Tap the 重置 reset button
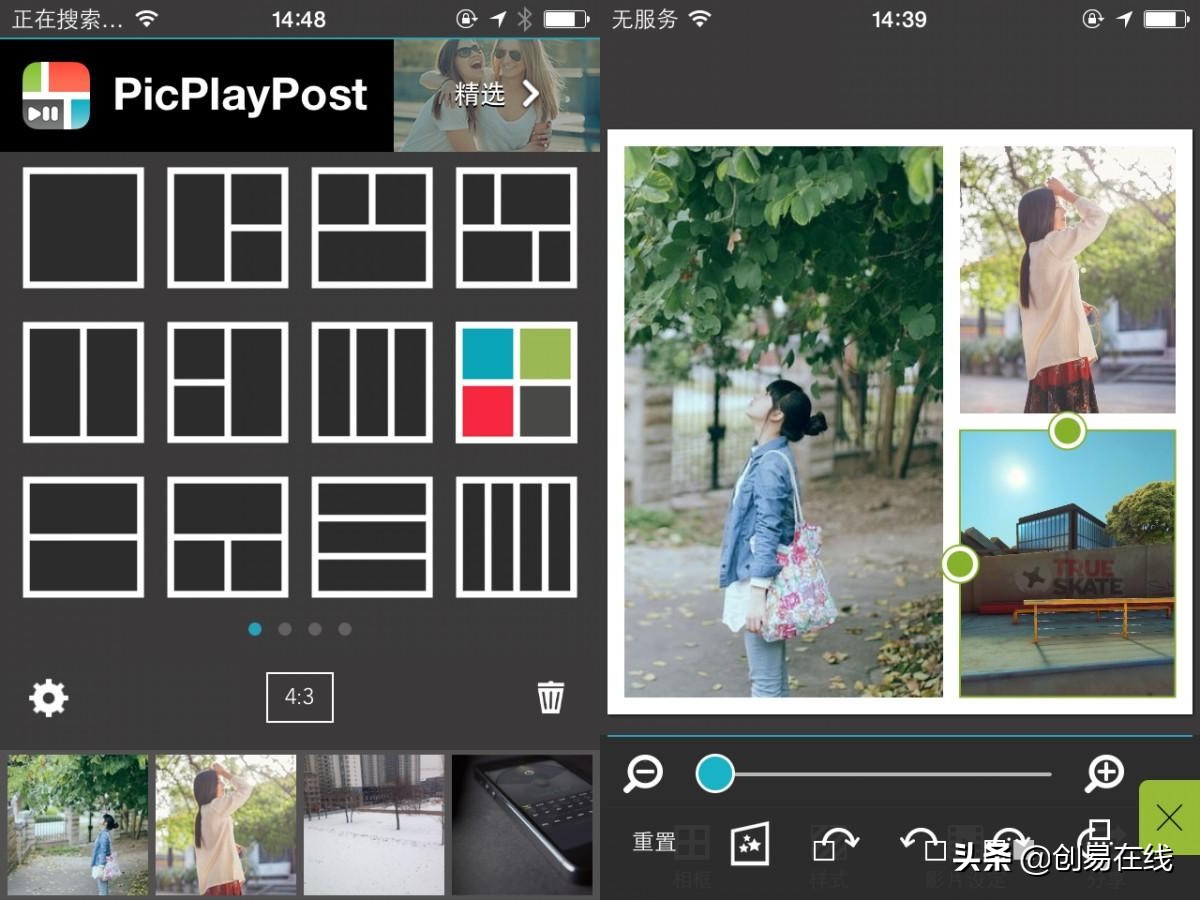Image resolution: width=1200 pixels, height=900 pixels. (655, 843)
